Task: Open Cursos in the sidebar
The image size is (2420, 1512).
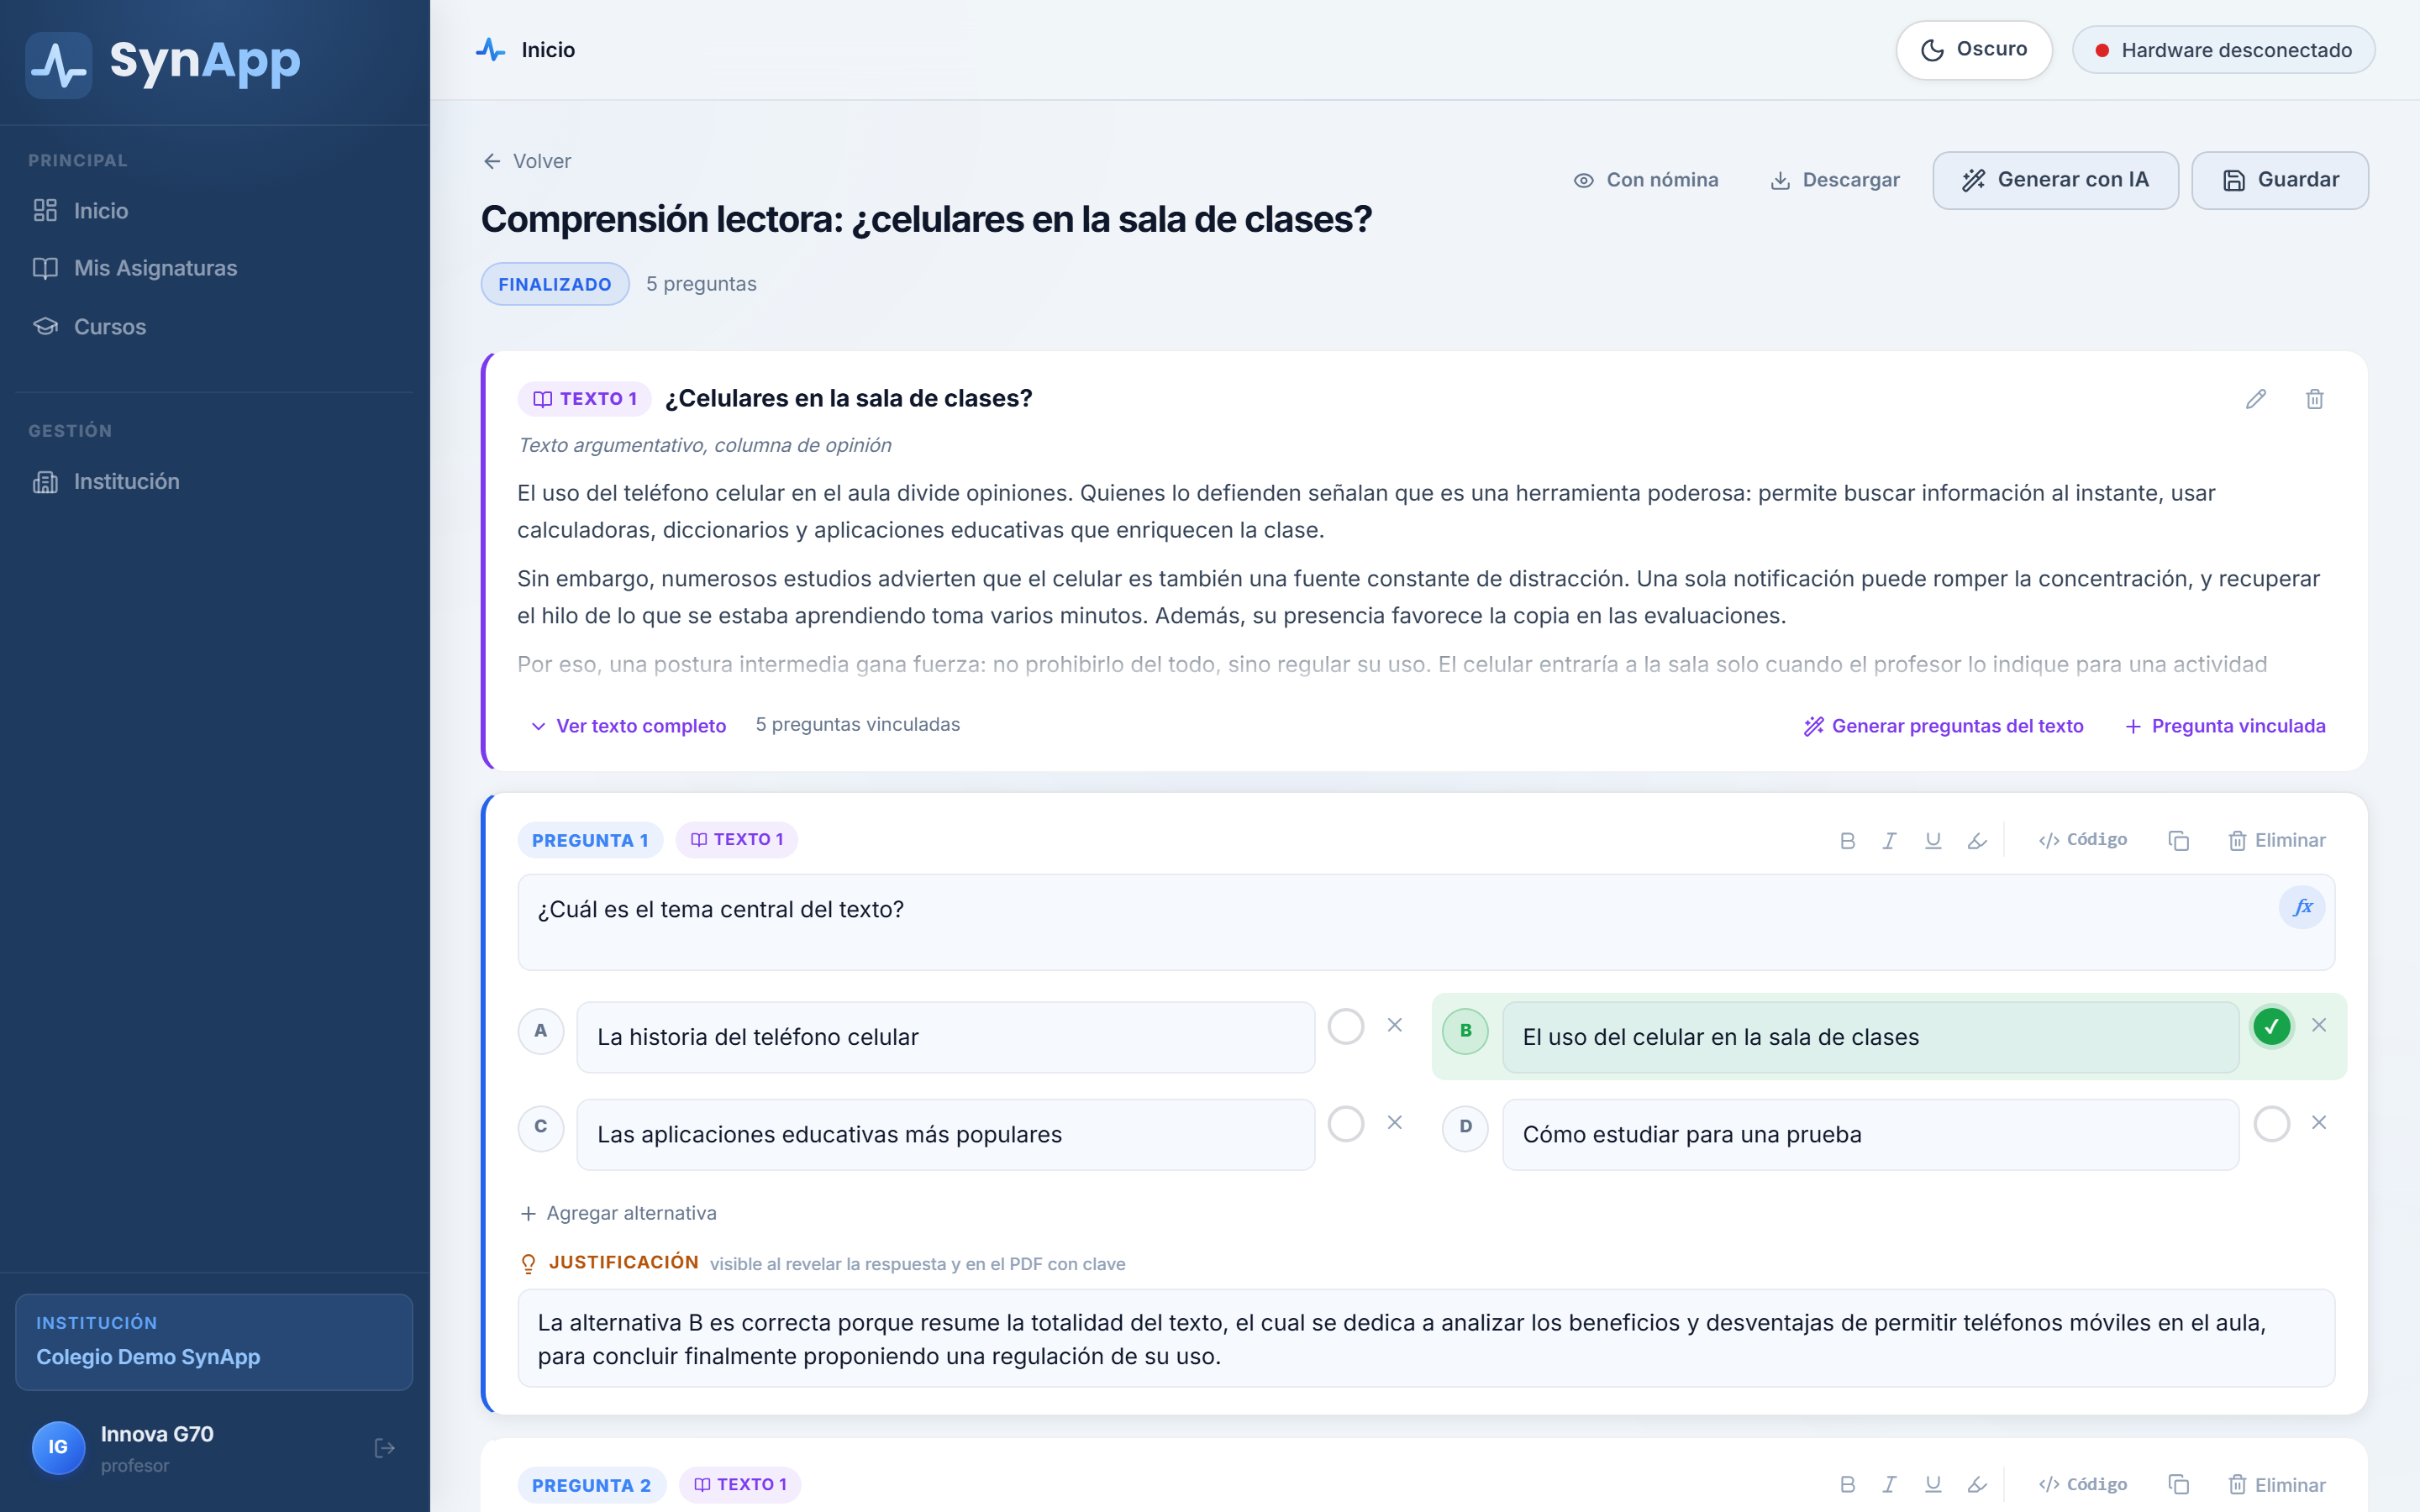Action: 109,327
